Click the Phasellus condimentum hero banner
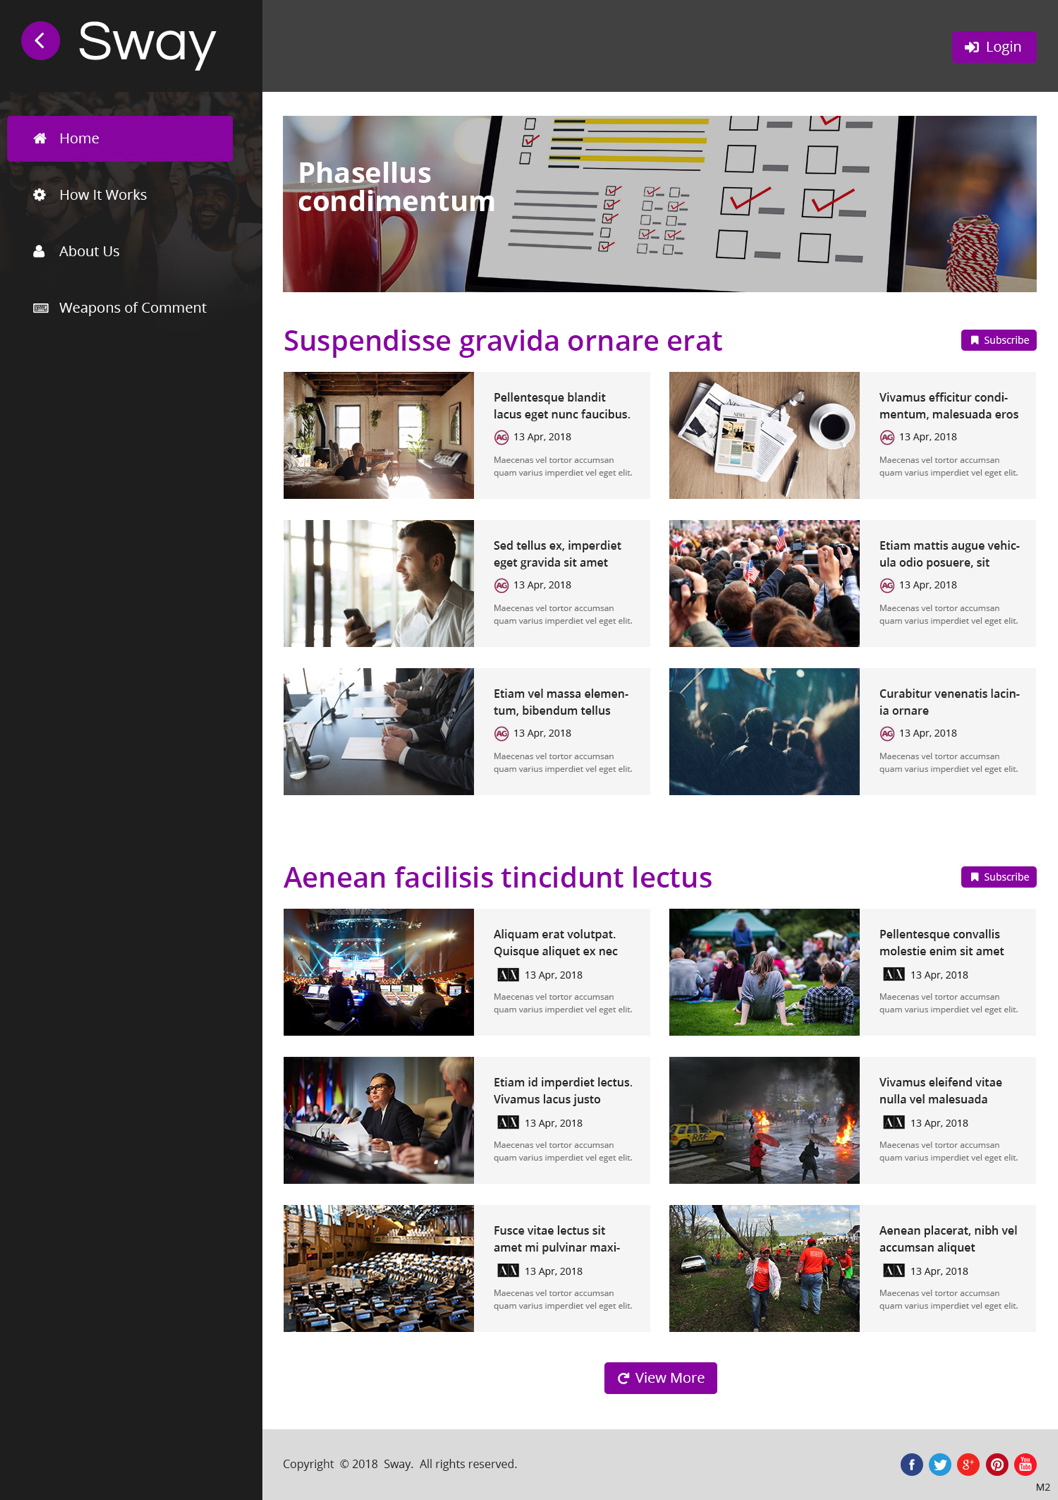1058x1500 pixels. tap(659, 204)
